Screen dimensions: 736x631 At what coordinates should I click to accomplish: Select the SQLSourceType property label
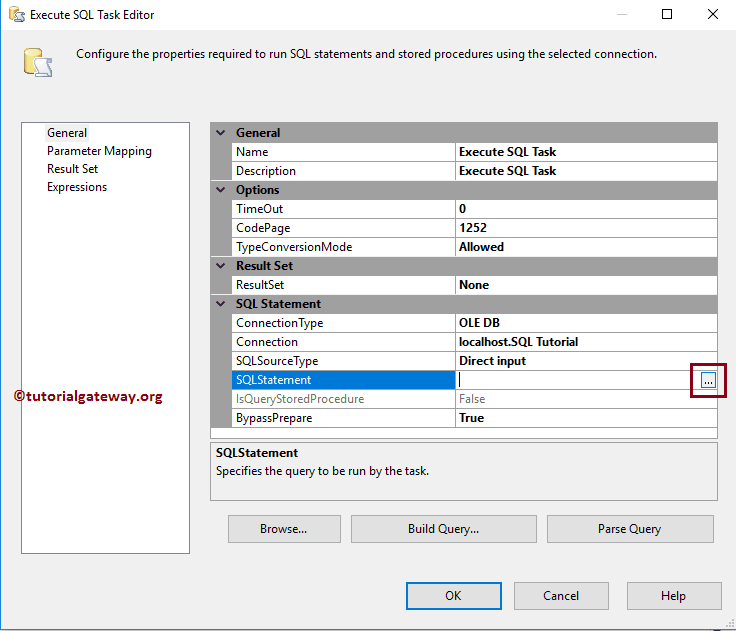coord(343,361)
